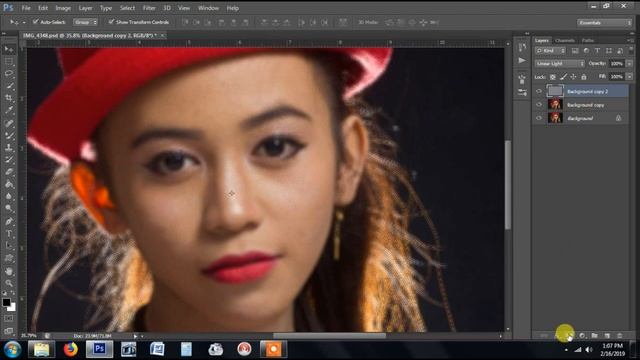This screenshot has height=360, width=640.
Task: Select the Hand tool
Action: click(9, 271)
